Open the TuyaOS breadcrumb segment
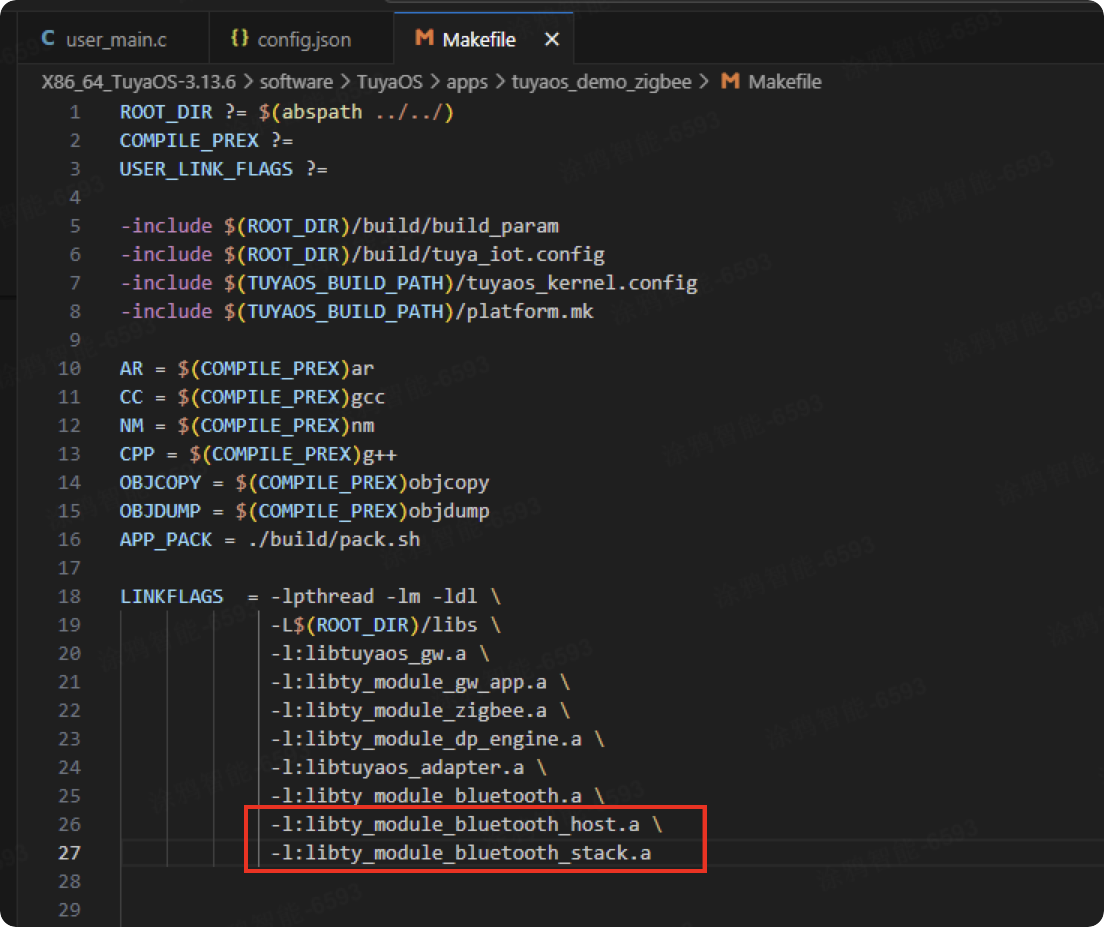1104x927 pixels. tap(389, 82)
